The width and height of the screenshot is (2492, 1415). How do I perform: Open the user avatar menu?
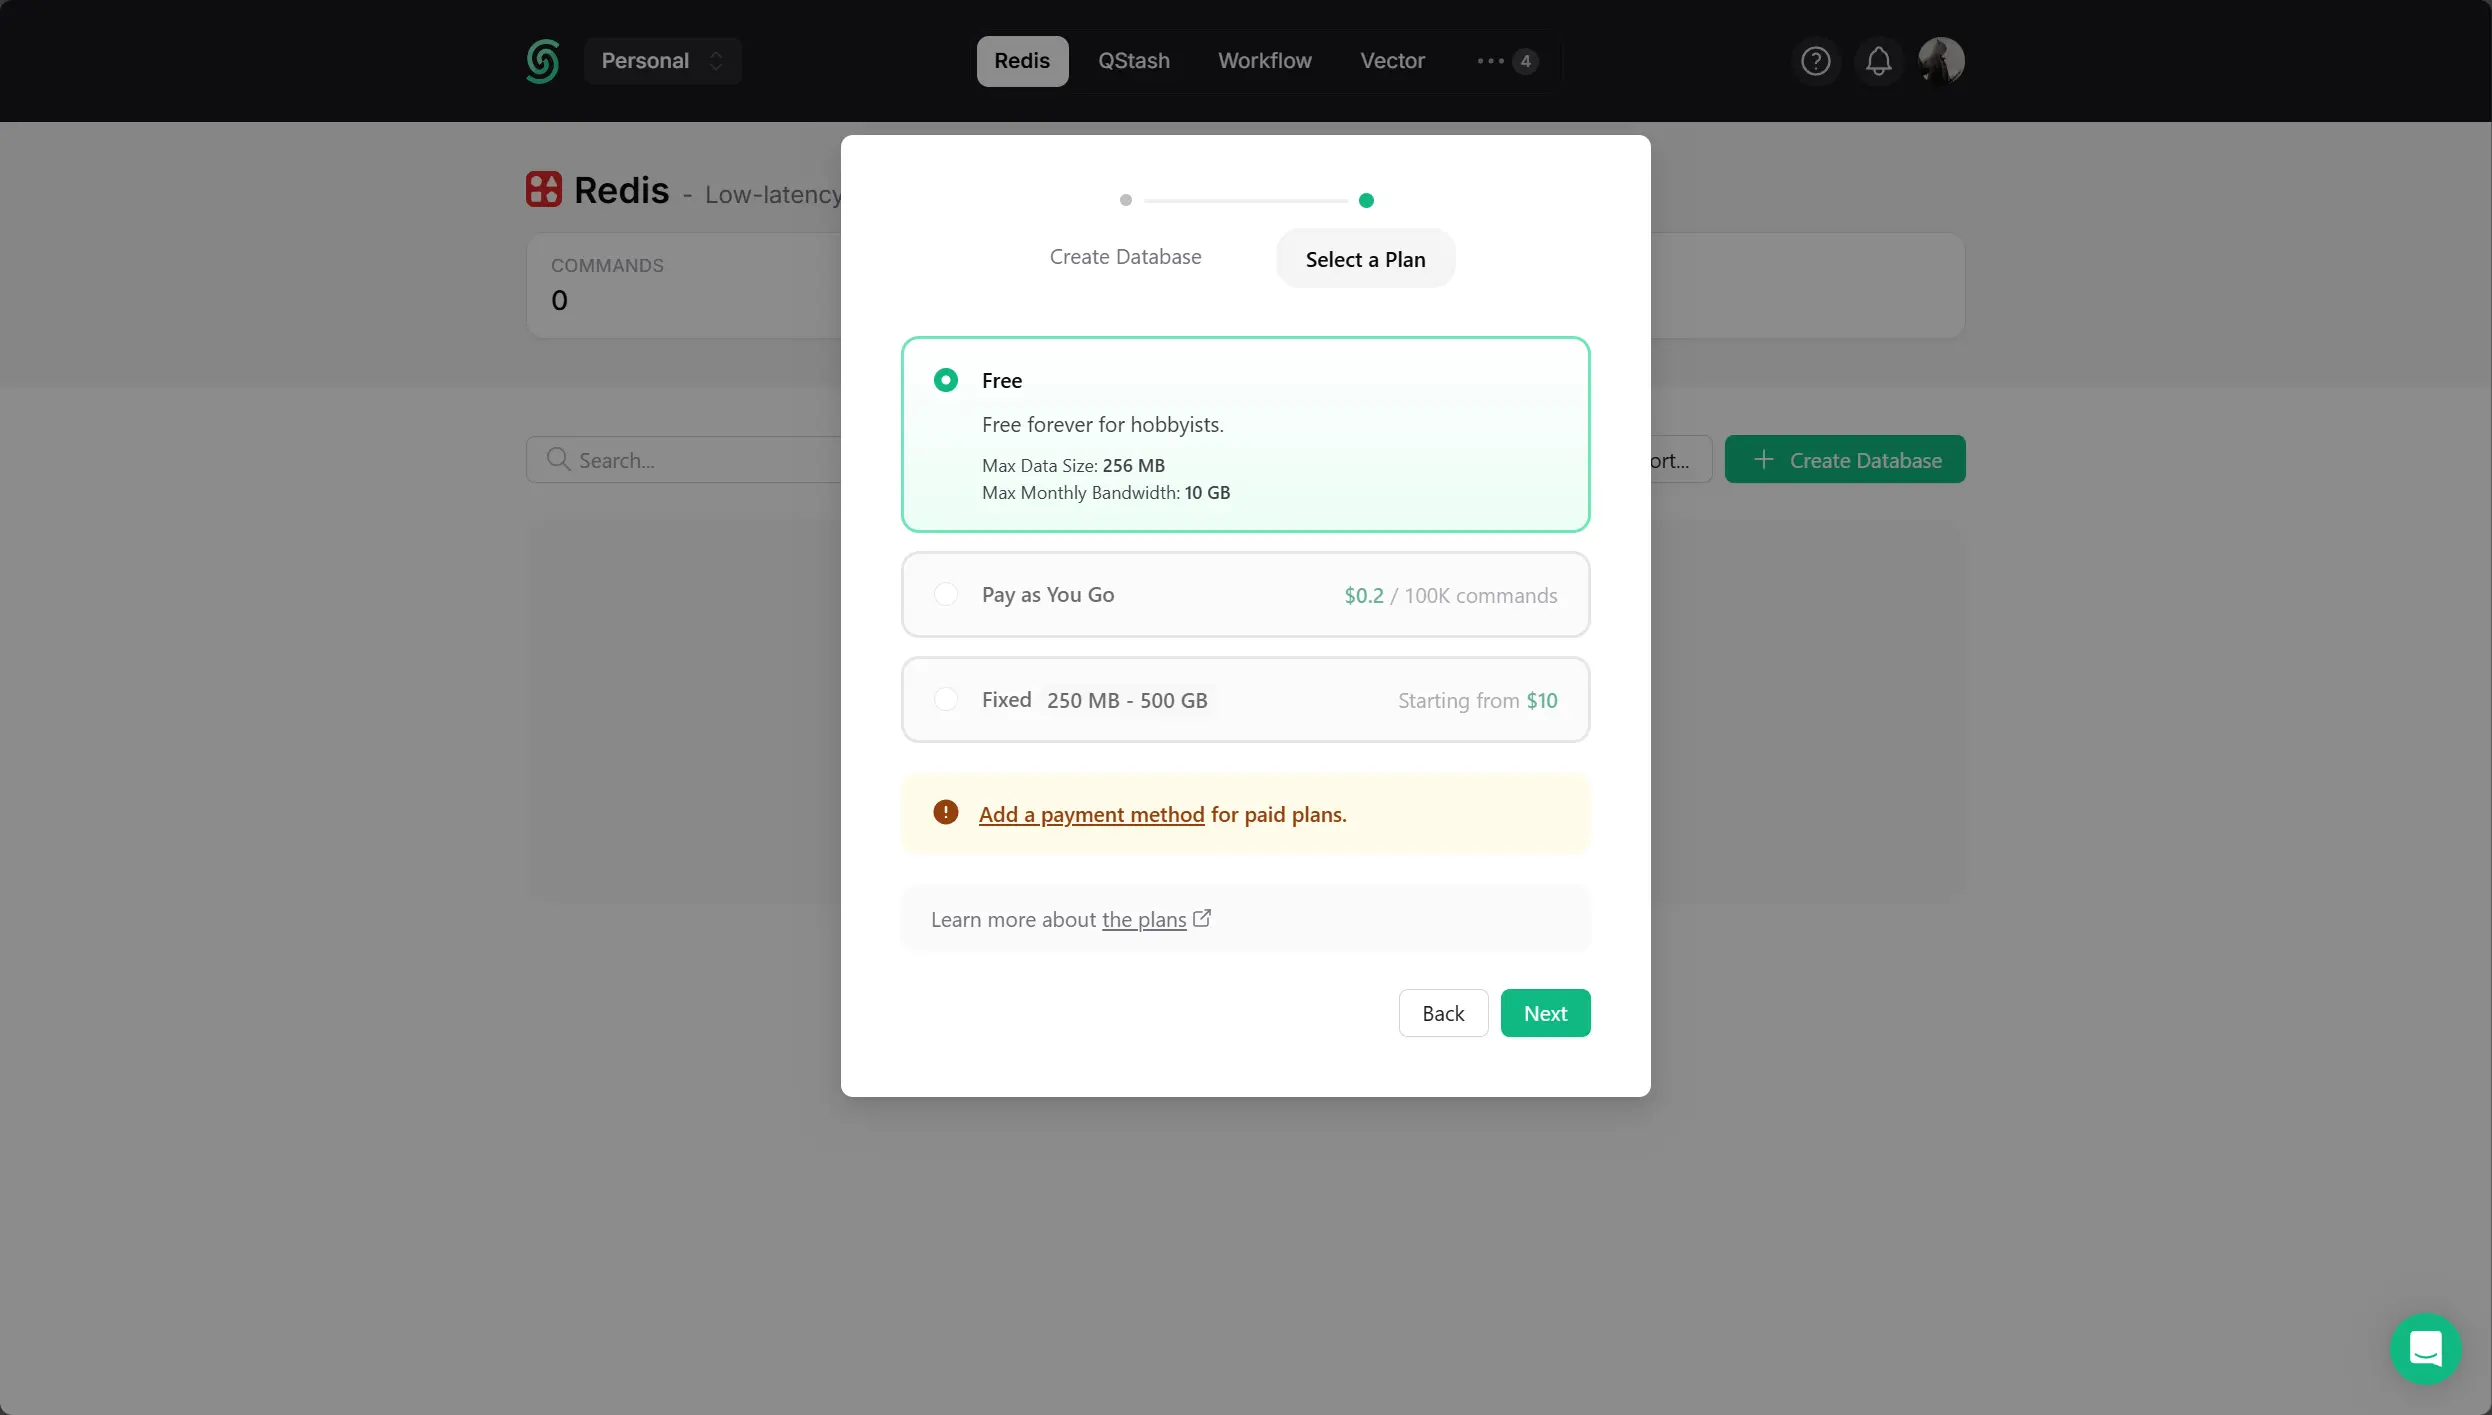click(1941, 61)
